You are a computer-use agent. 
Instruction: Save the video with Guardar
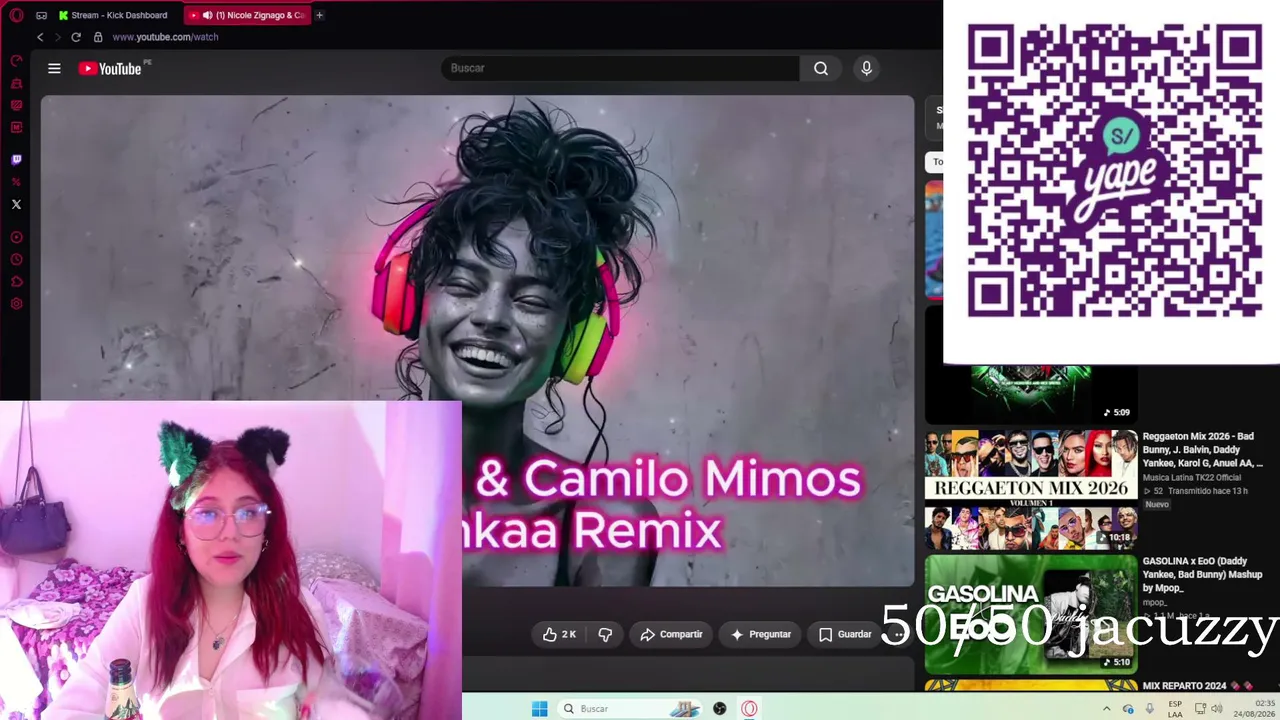[x=845, y=634]
